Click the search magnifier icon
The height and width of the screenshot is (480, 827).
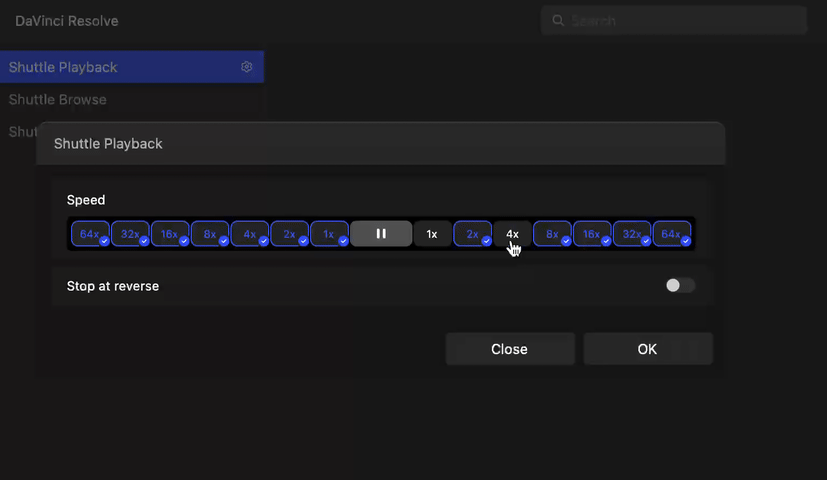558,20
